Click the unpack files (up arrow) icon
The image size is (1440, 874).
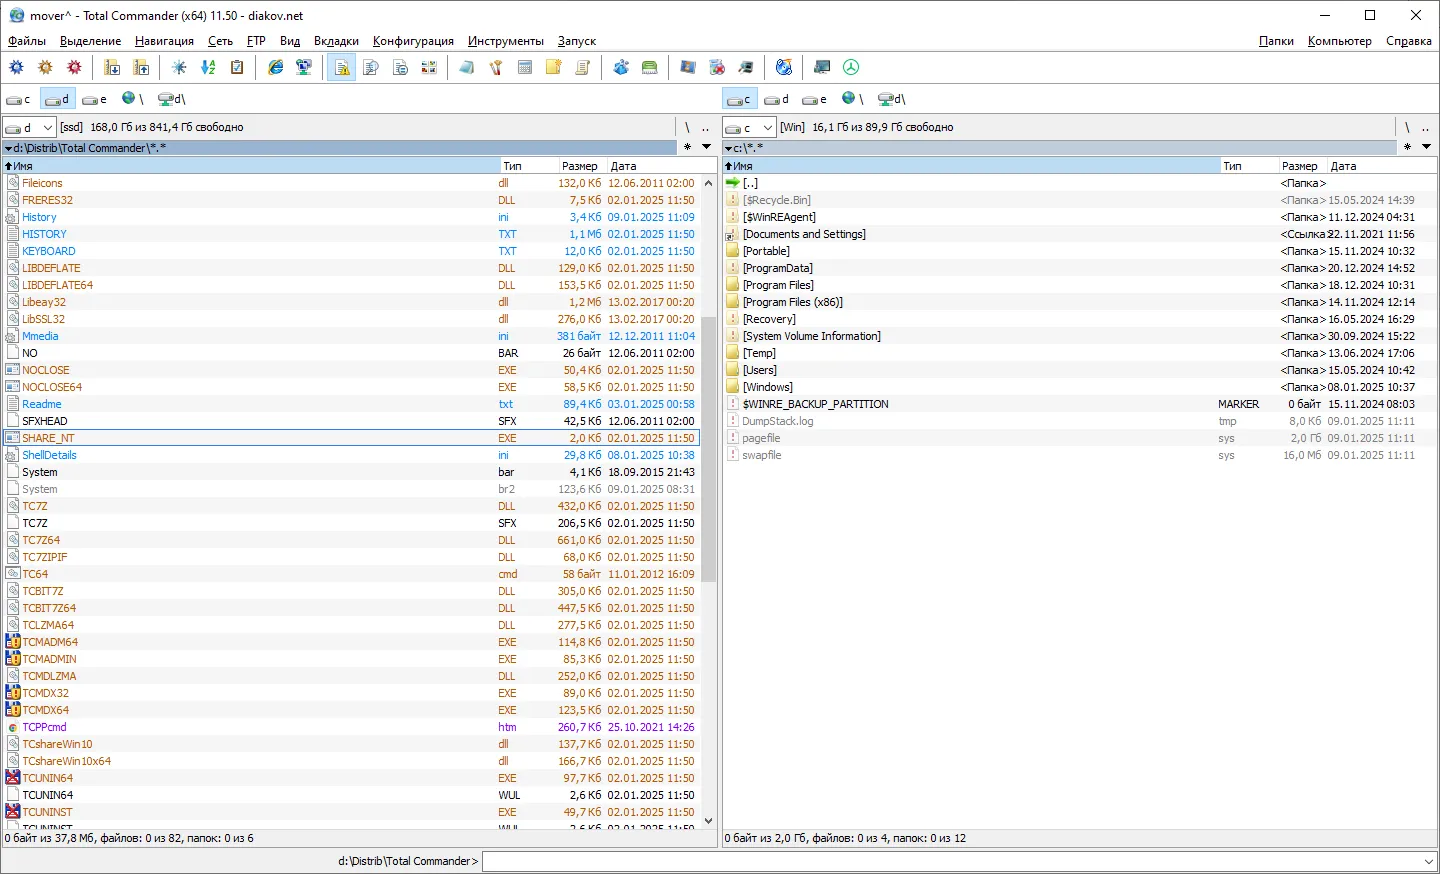141,67
